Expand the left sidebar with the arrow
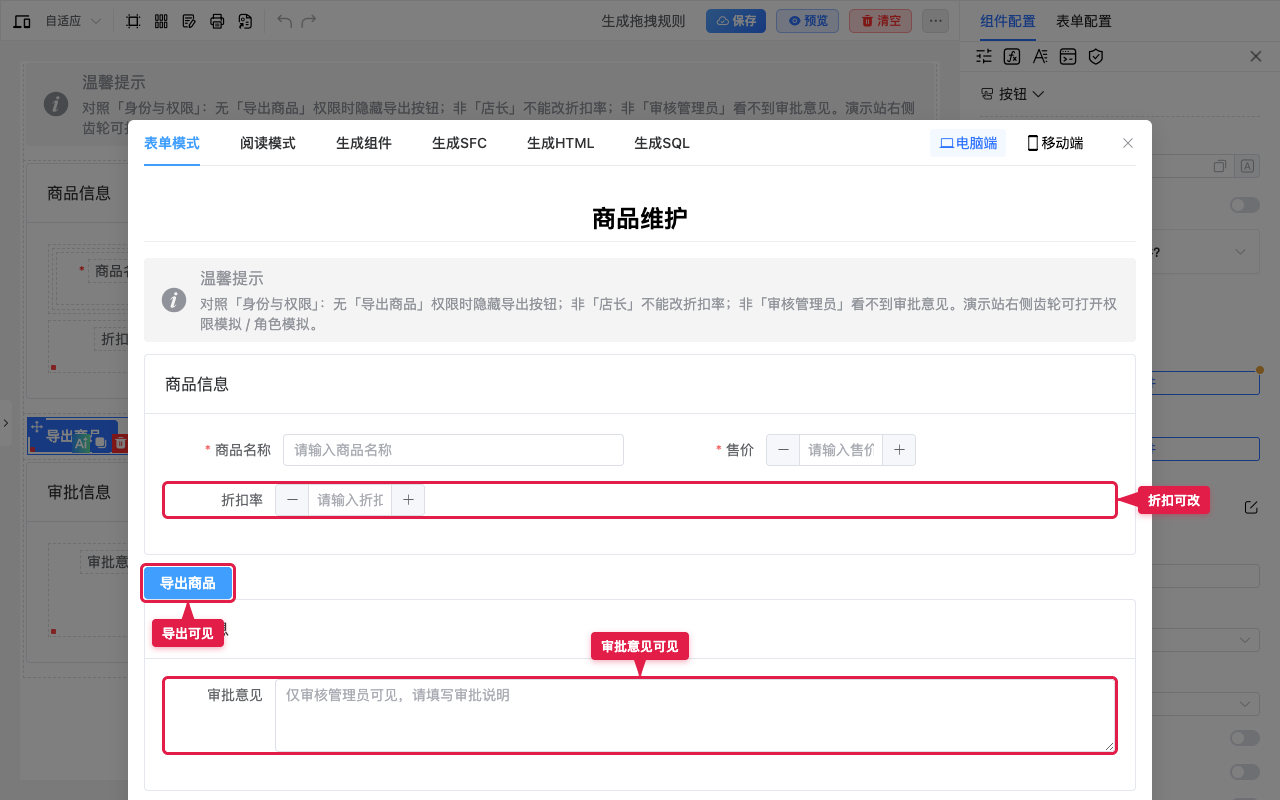 click(5, 424)
